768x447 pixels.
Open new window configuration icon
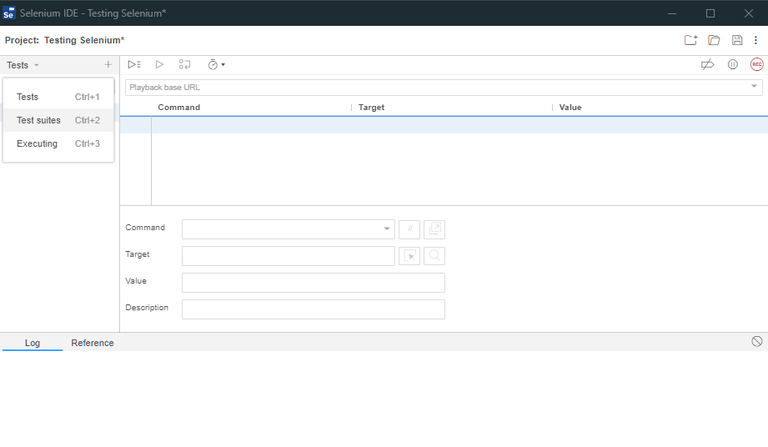[x=434, y=229]
